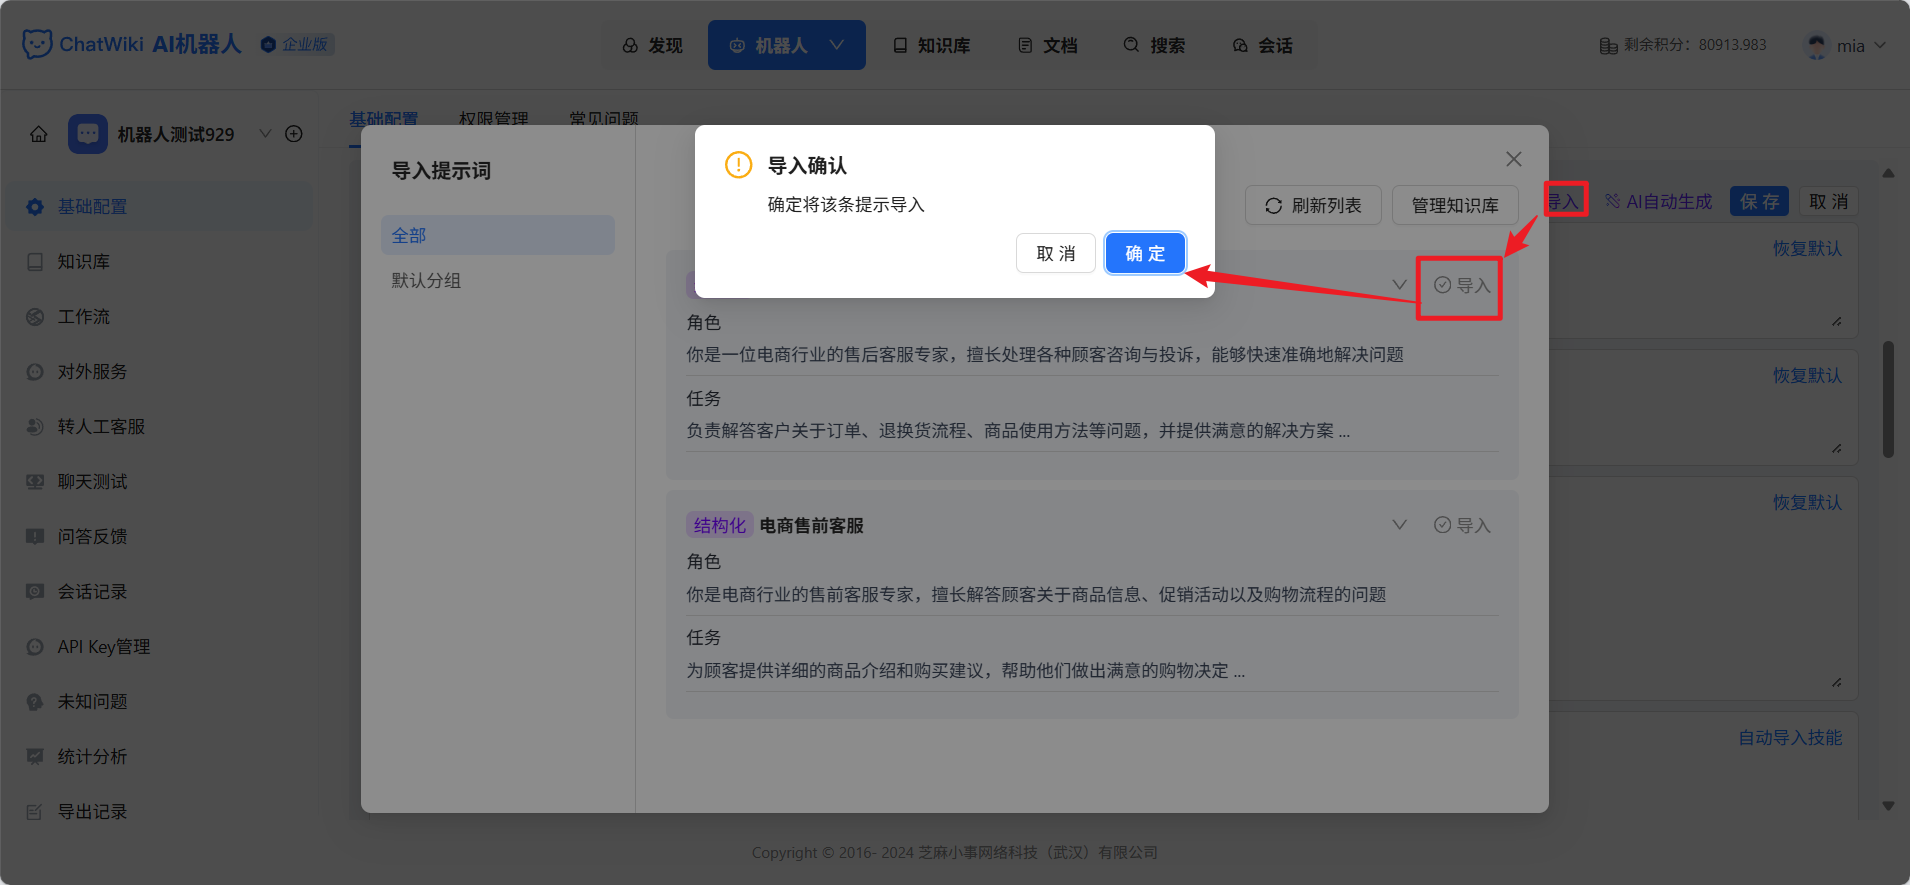Click the ChatWiki logo icon
This screenshot has height=885, width=1910.
(37, 44)
